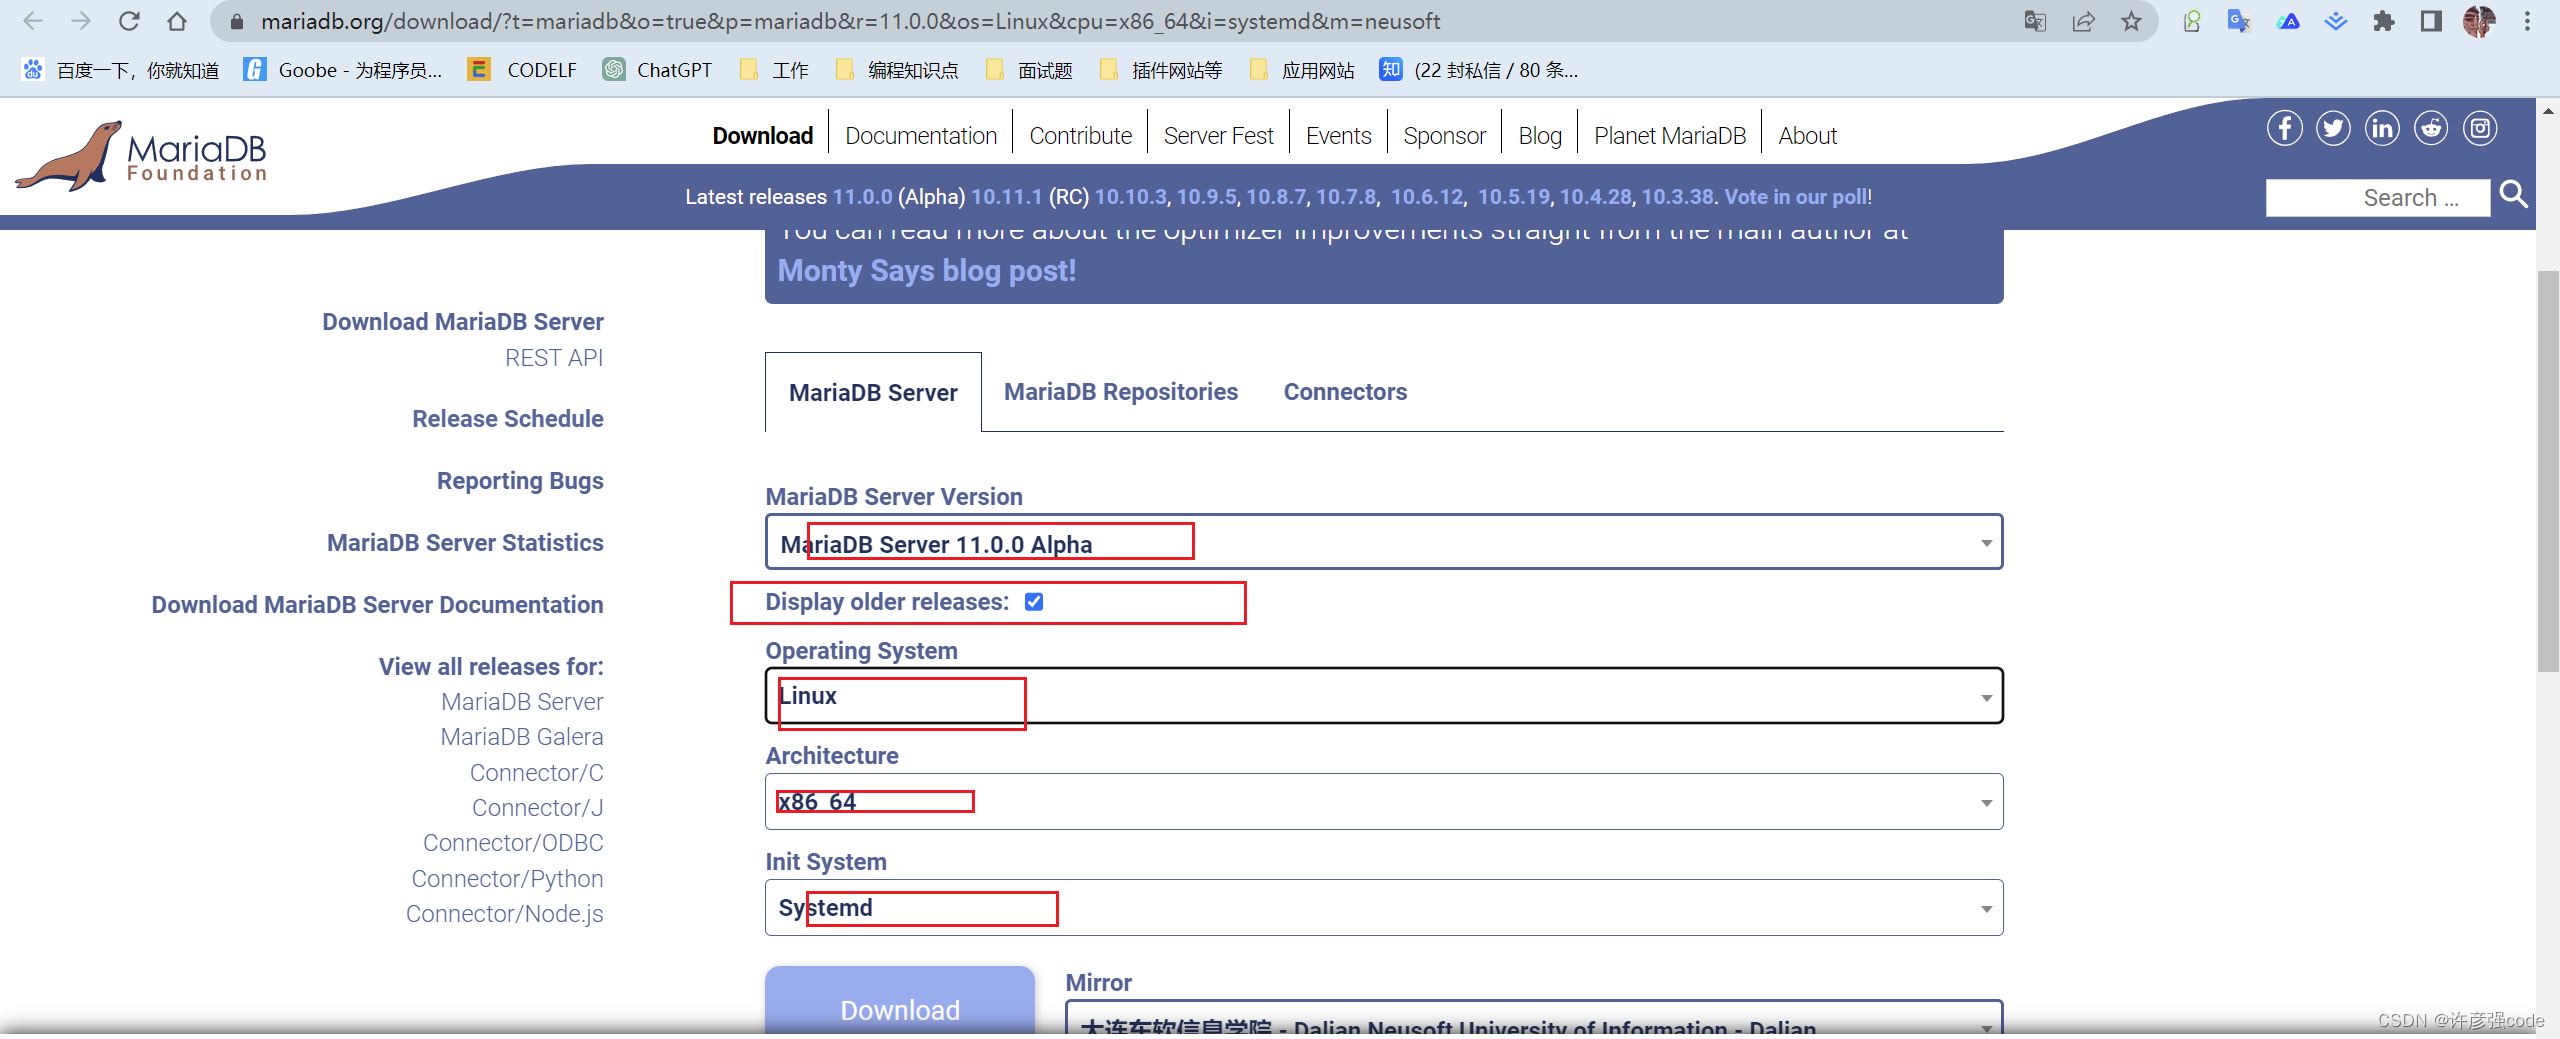2560x1039 pixels.
Task: Open the Download nav menu item
Action: (762, 135)
